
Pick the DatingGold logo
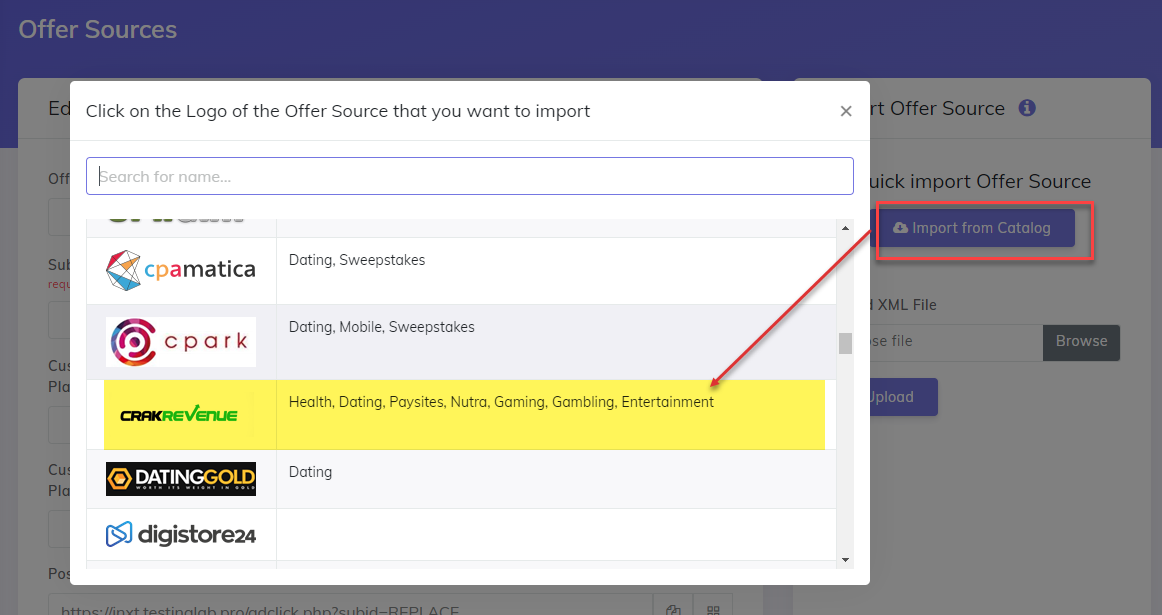point(181,479)
